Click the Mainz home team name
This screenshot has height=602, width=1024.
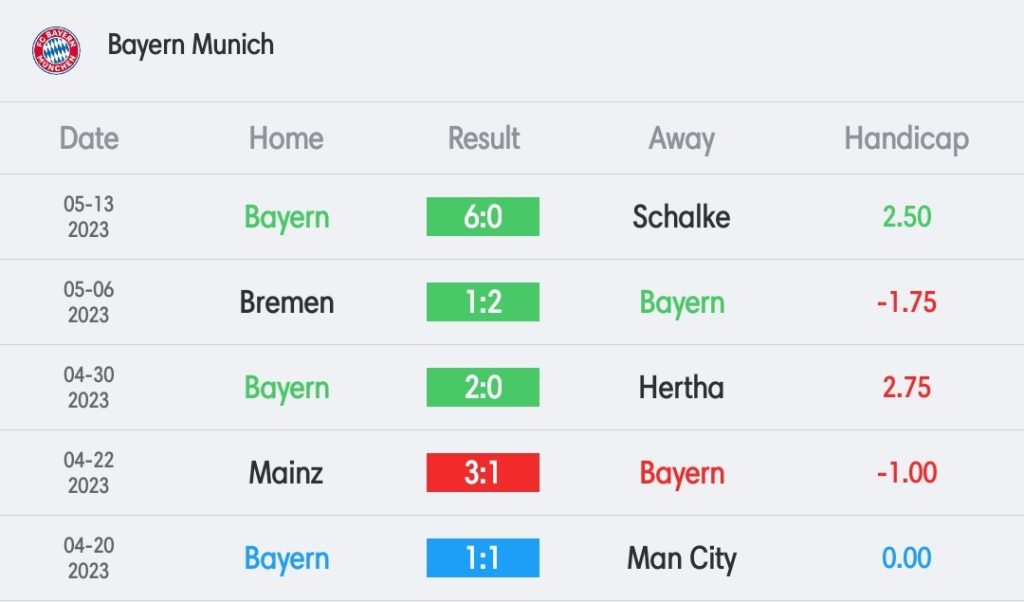click(x=286, y=472)
